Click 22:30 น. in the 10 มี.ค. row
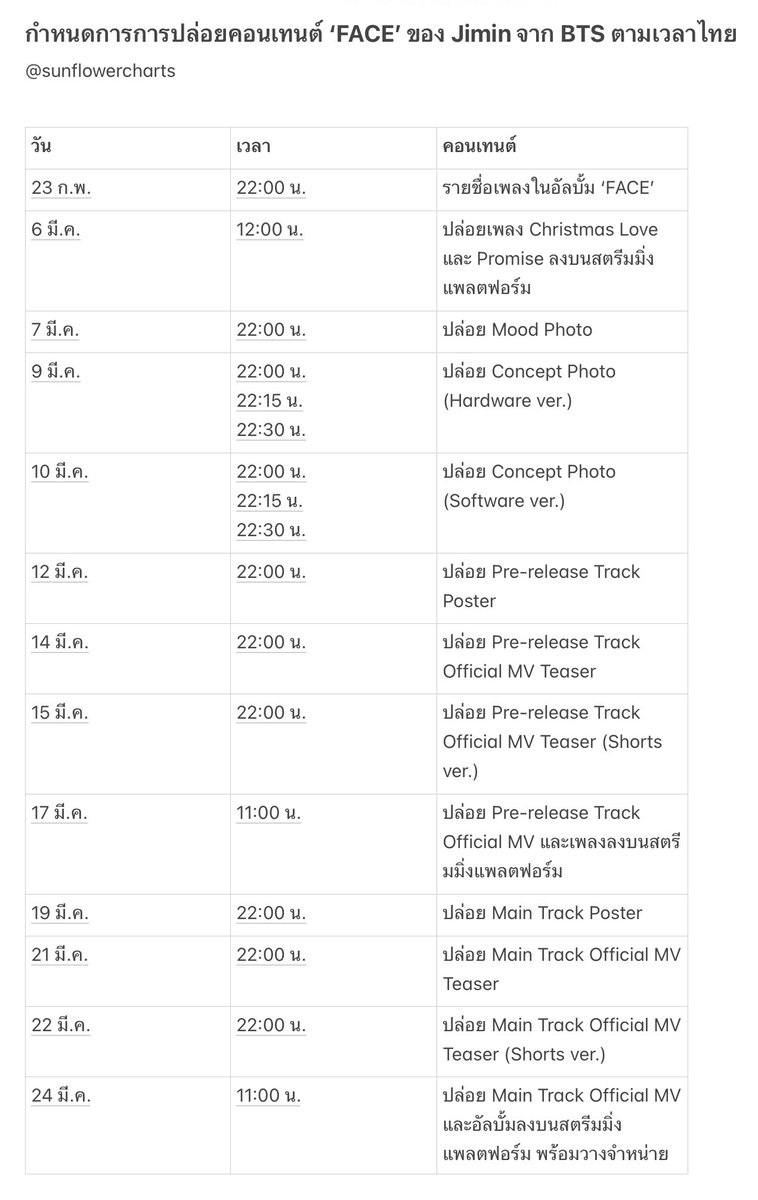 coord(271,530)
